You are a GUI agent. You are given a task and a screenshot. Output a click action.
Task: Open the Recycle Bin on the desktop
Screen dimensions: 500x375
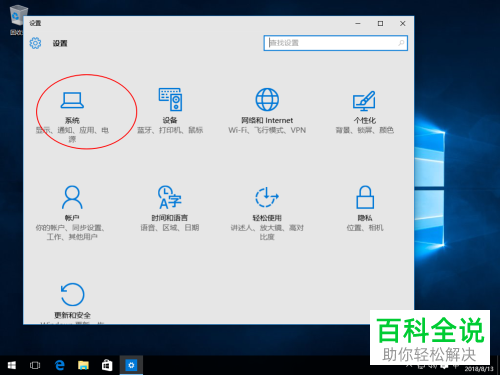click(x=17, y=19)
